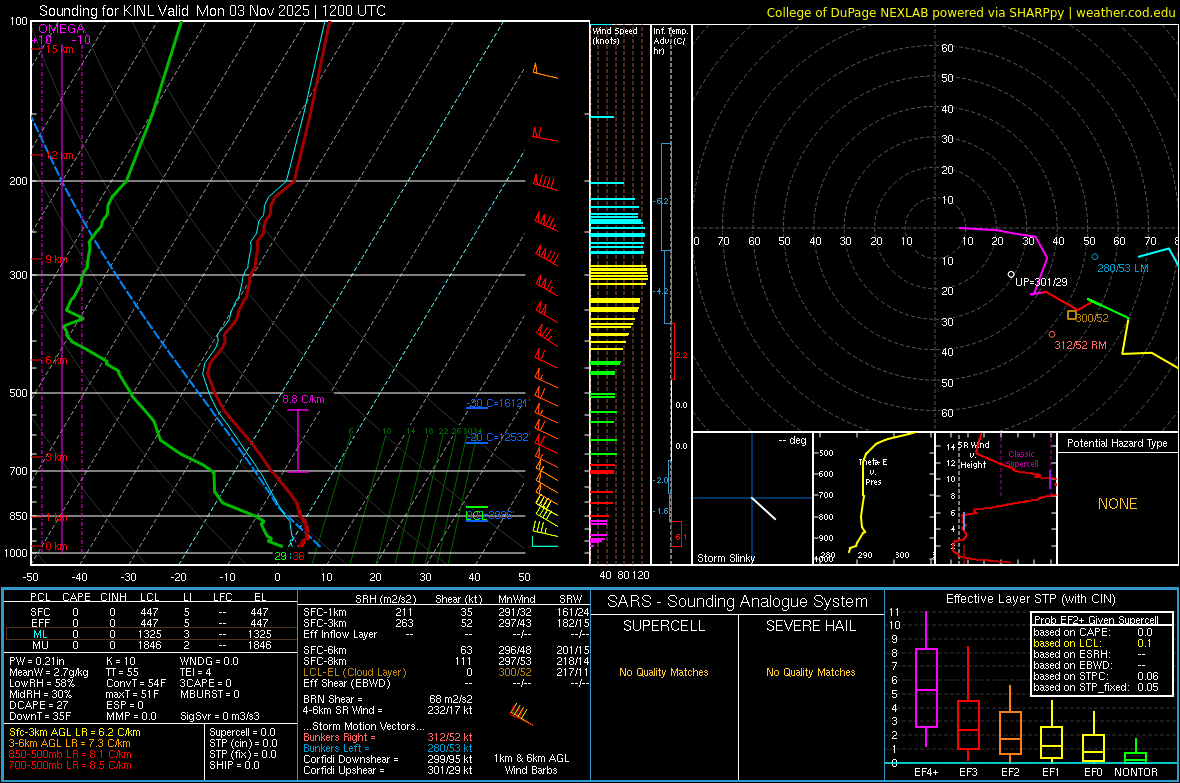Click the "-30 C=16121'" level label

coord(498,403)
